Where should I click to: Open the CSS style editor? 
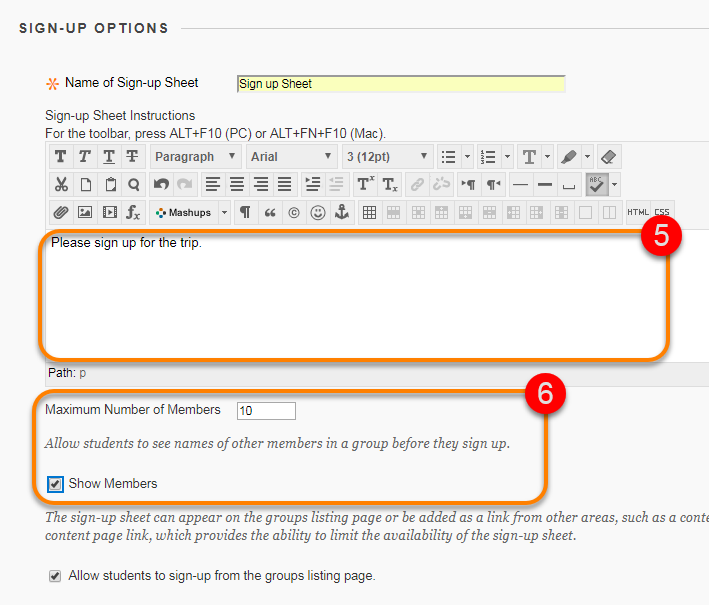(662, 213)
